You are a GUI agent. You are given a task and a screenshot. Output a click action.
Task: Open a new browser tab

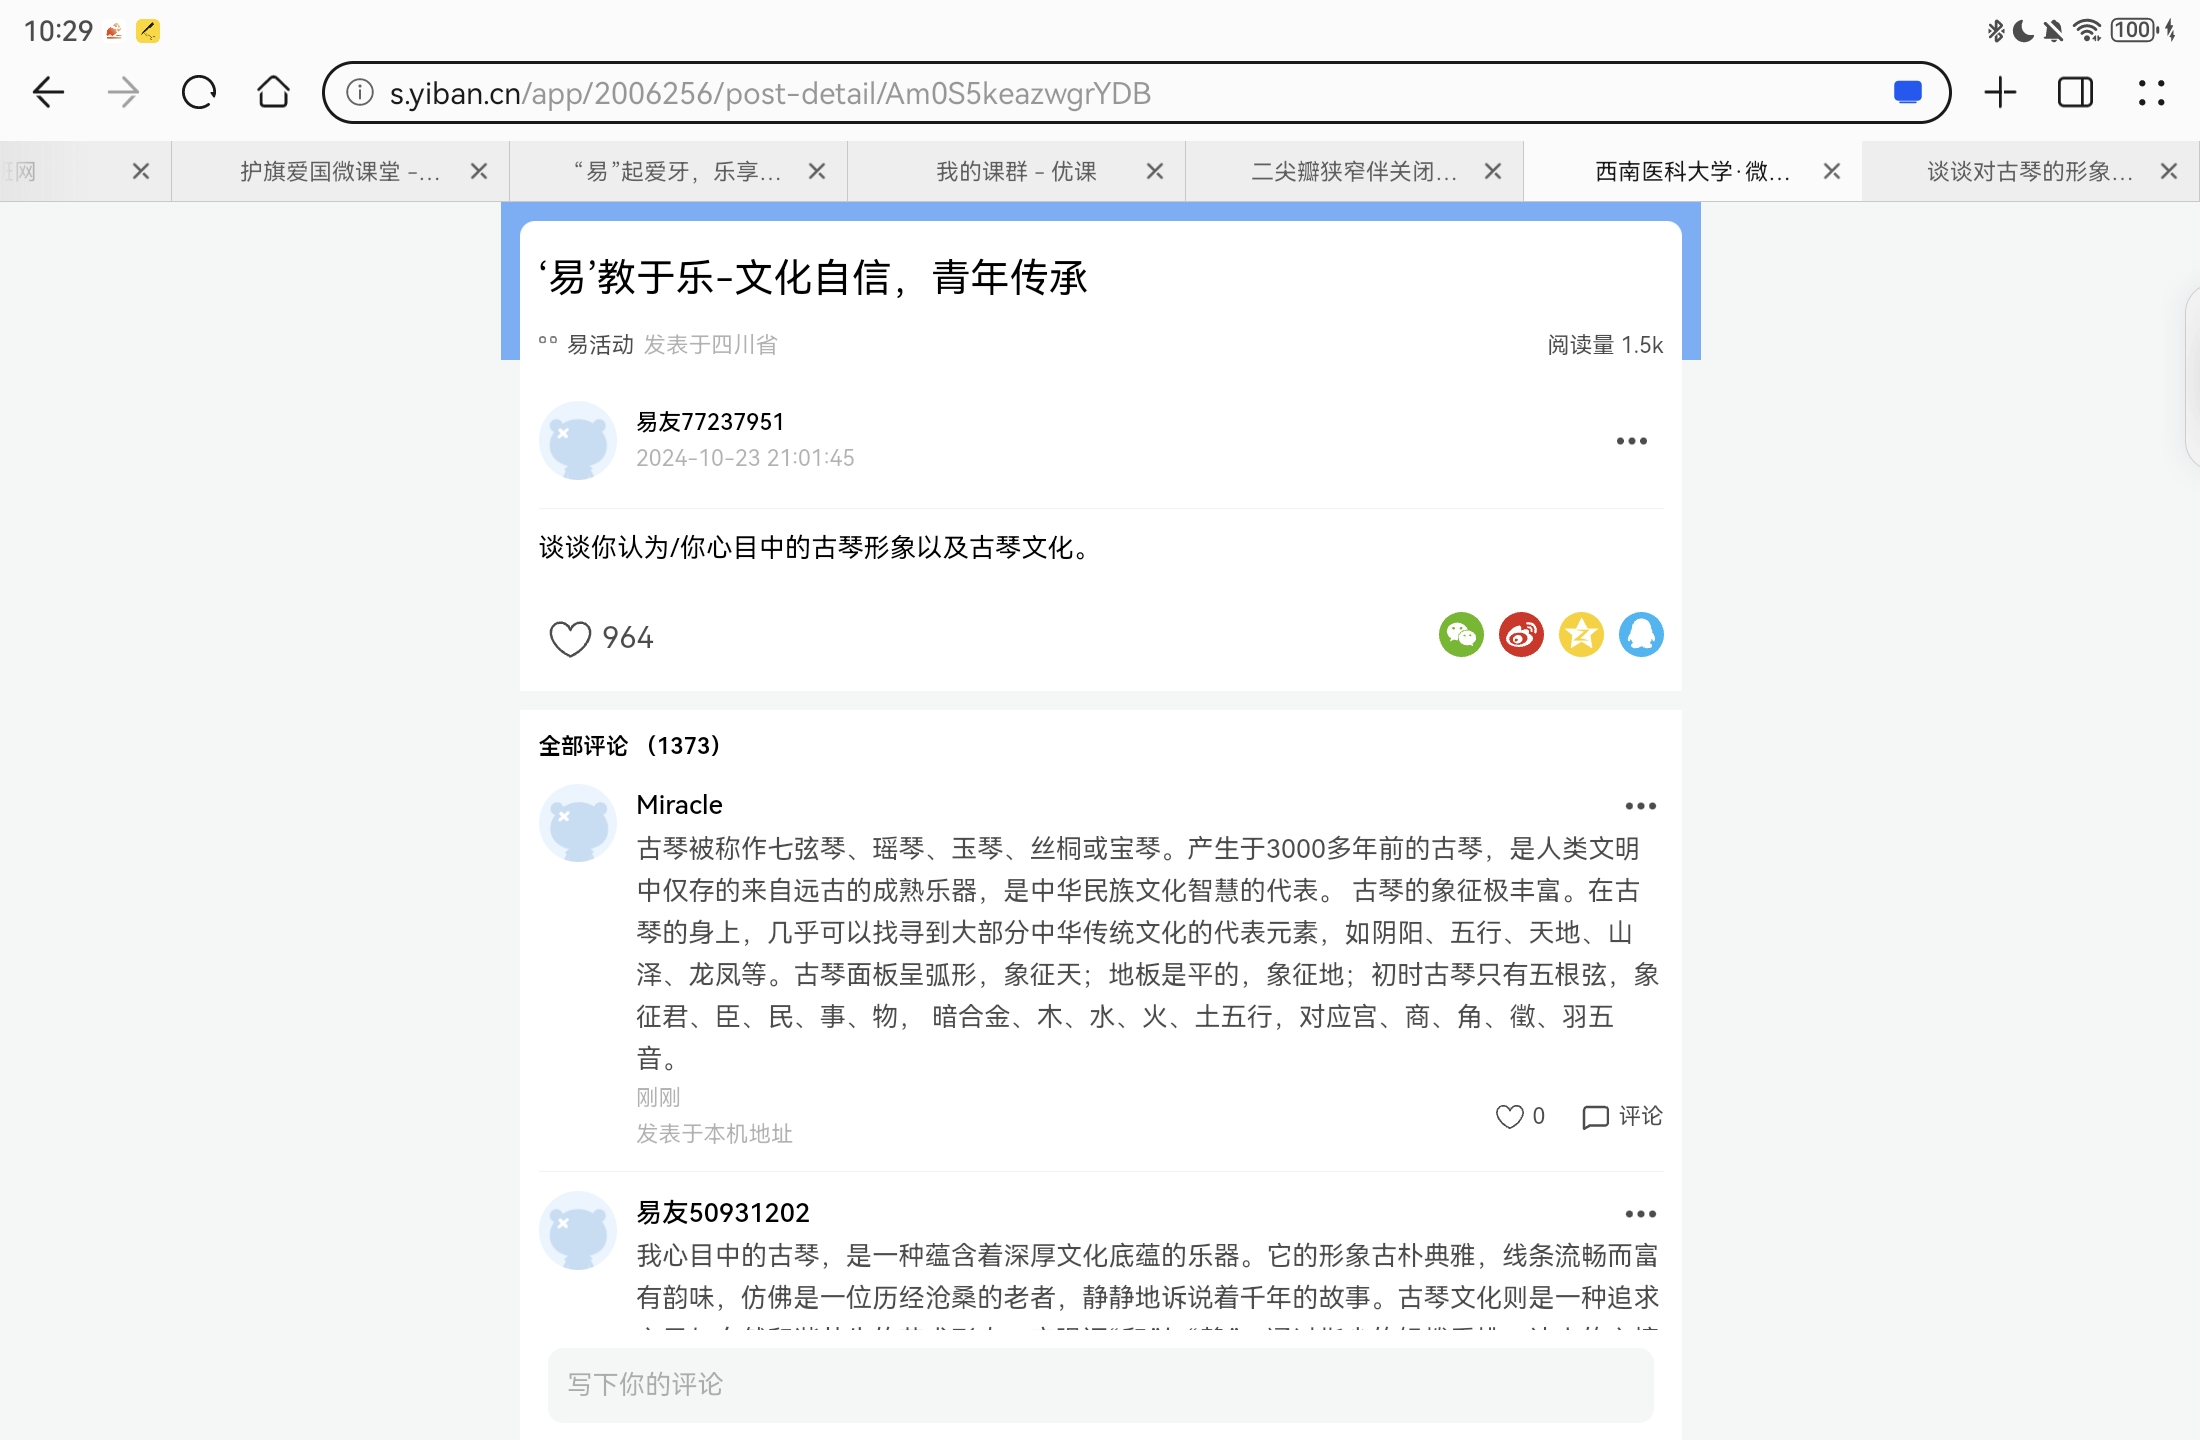point(2000,93)
